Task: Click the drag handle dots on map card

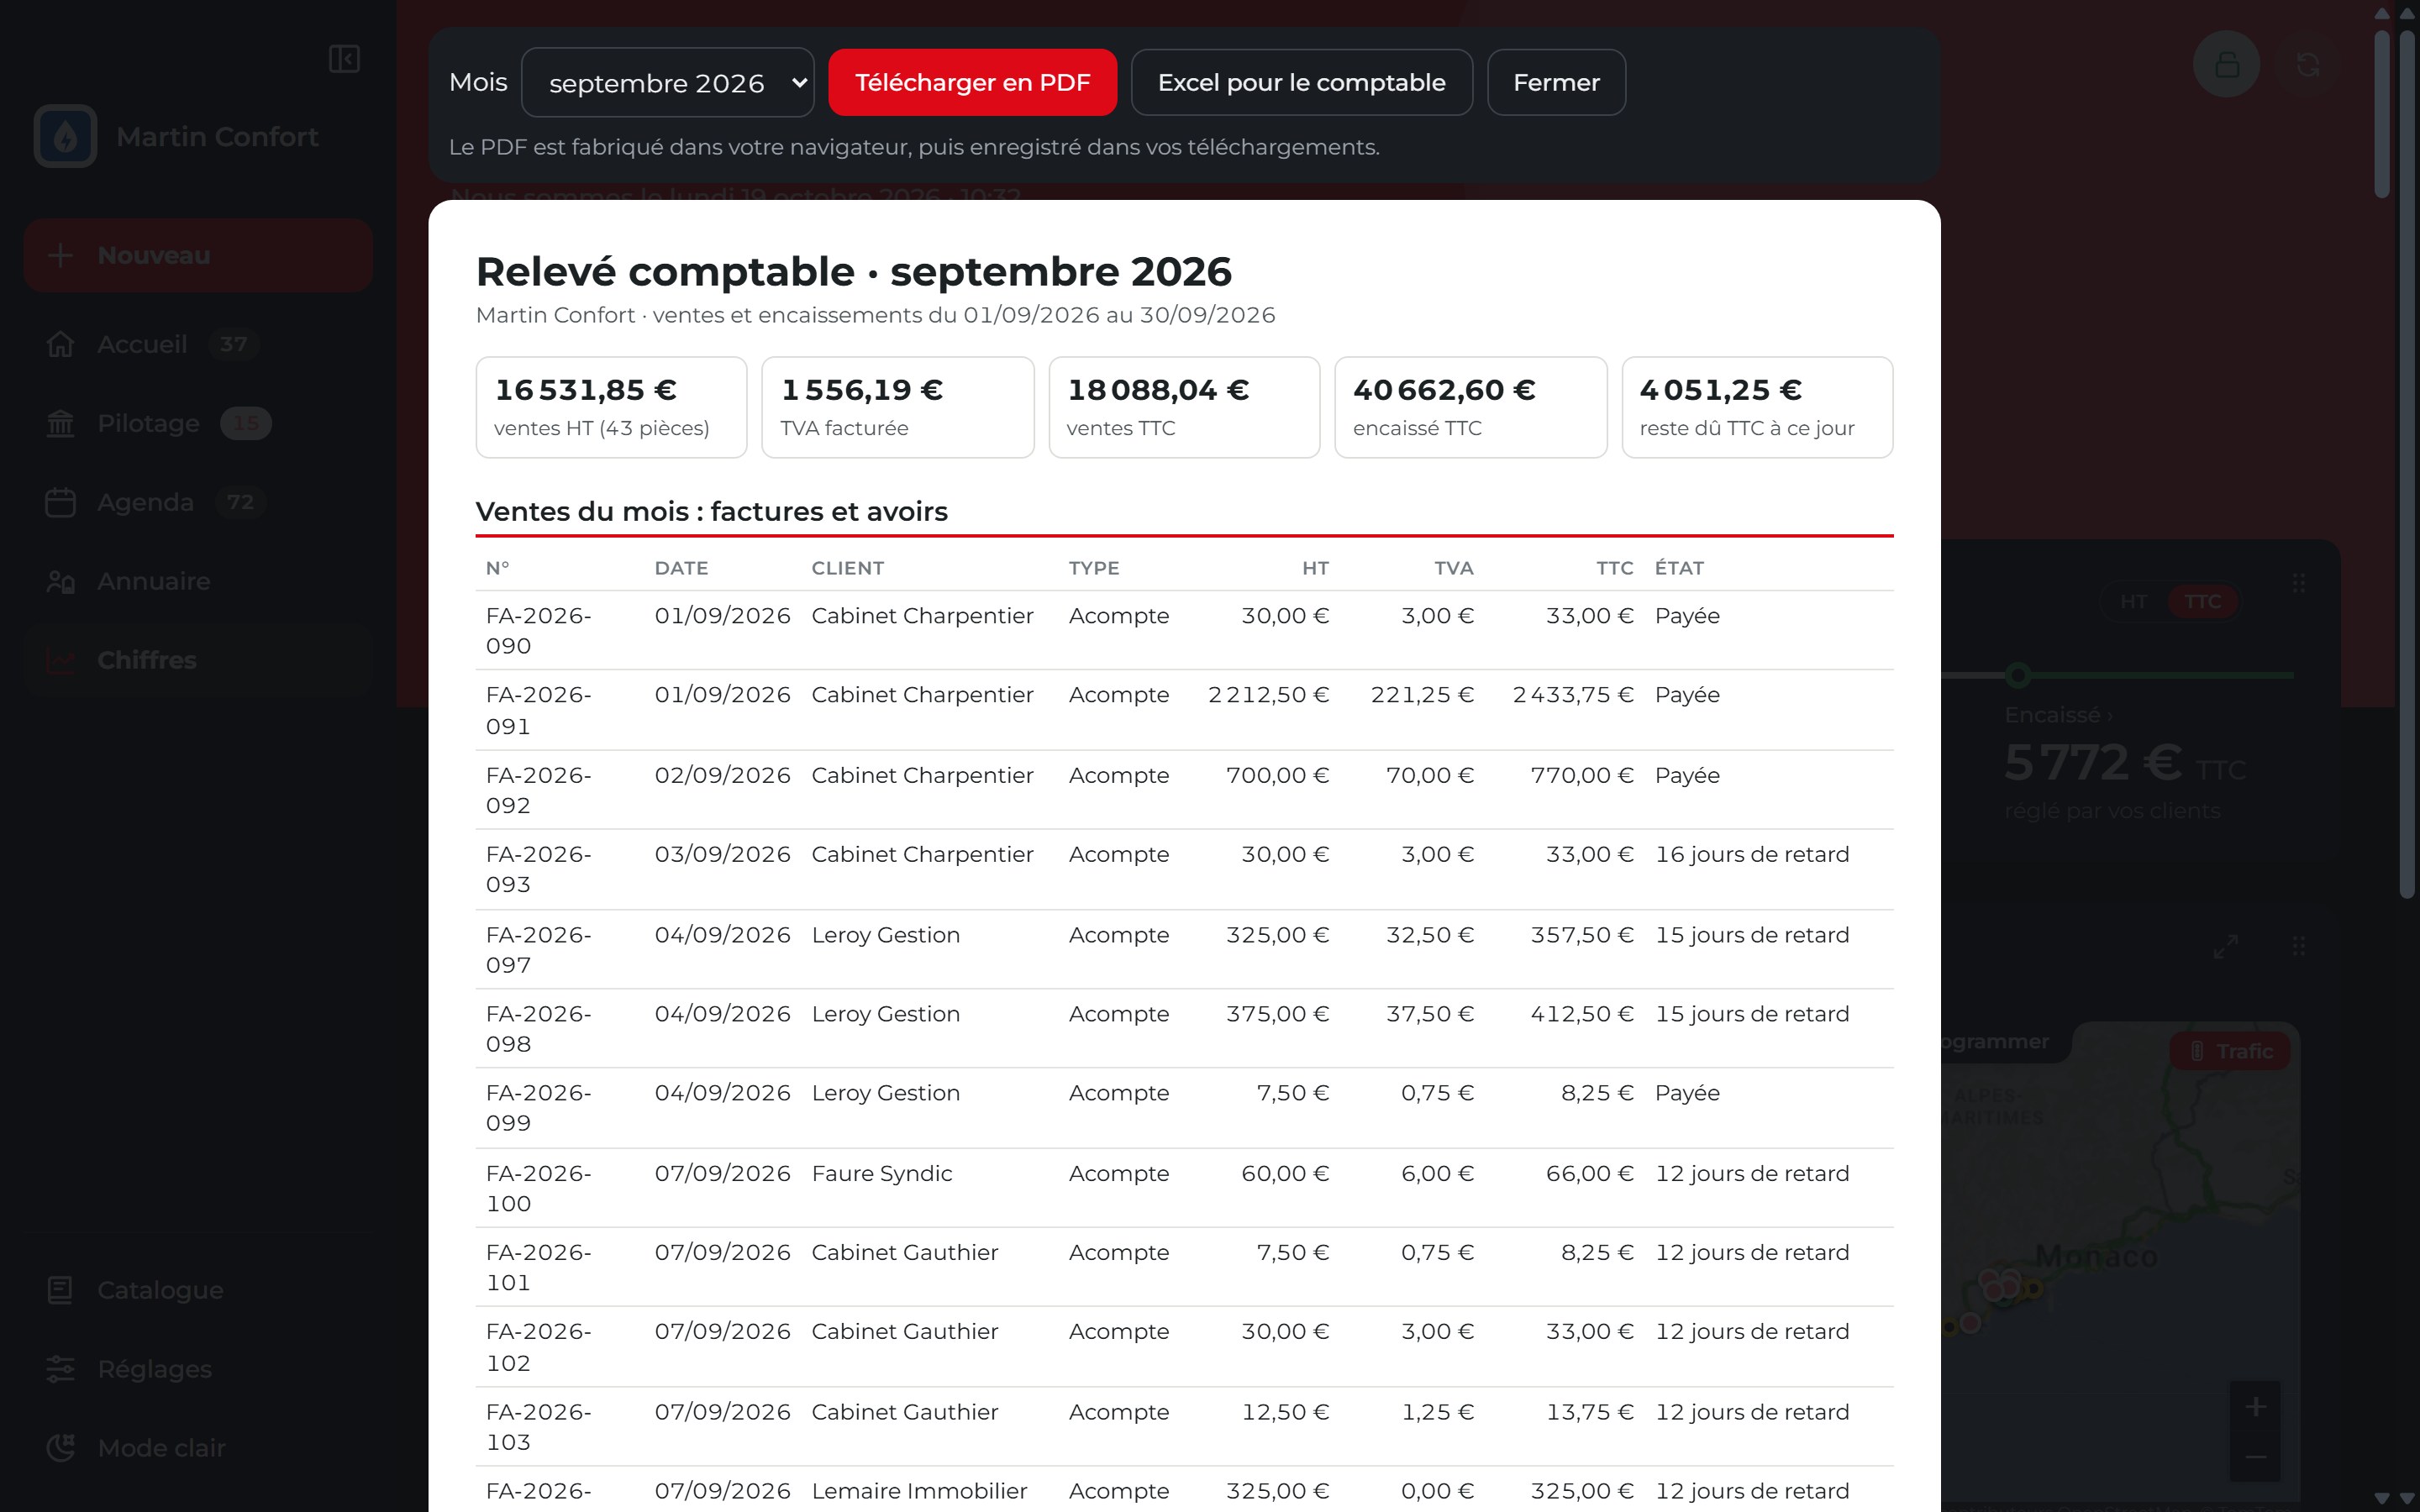Action: [x=2299, y=946]
